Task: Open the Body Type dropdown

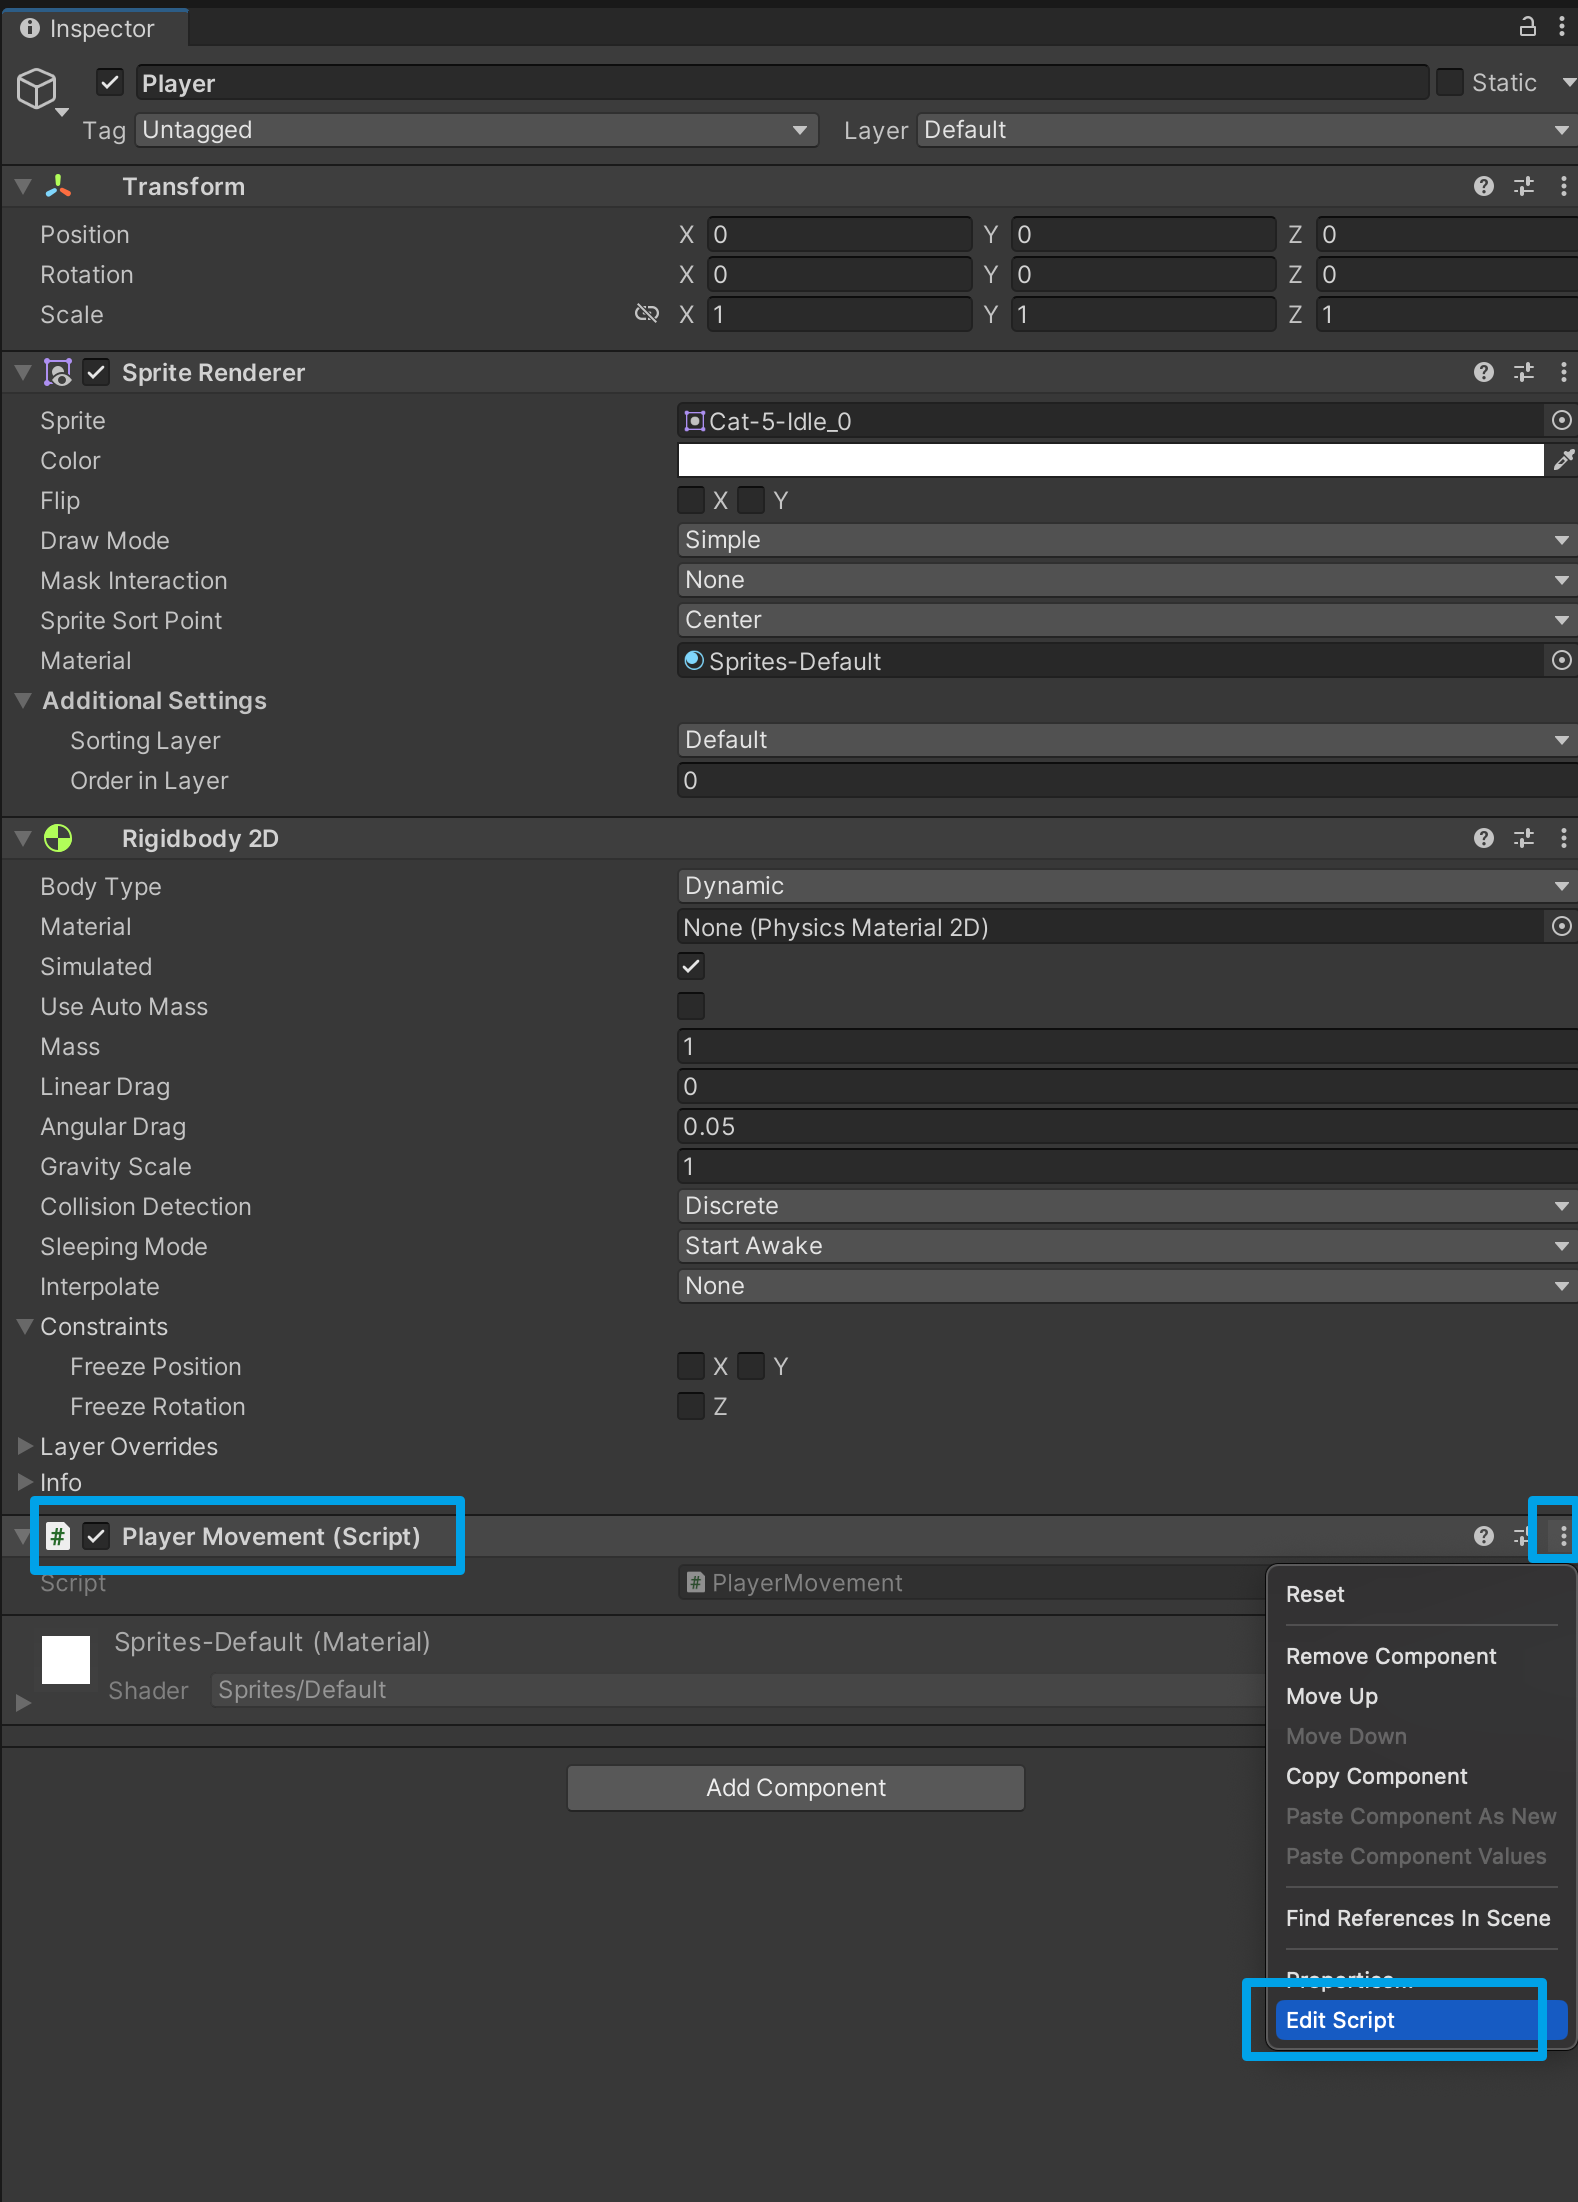Action: [x=1125, y=886]
